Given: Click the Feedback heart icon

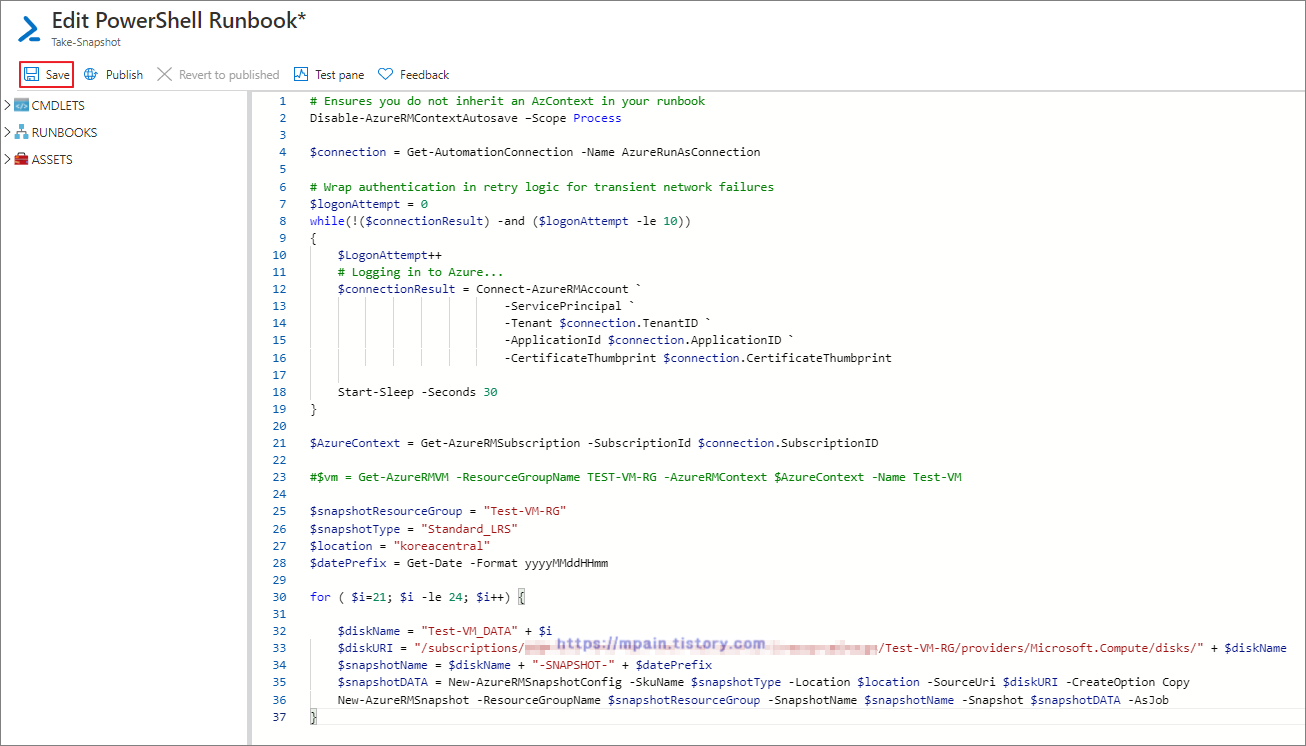Looking at the screenshot, I should (x=385, y=74).
